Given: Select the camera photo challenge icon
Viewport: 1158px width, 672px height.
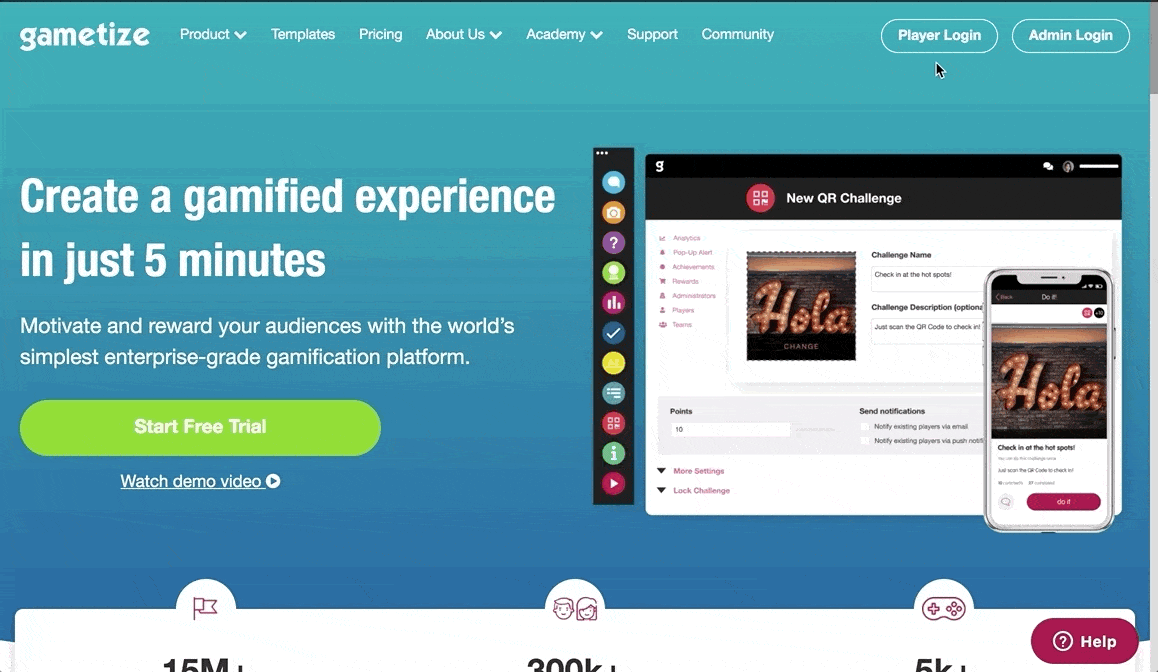Looking at the screenshot, I should click(x=613, y=212).
